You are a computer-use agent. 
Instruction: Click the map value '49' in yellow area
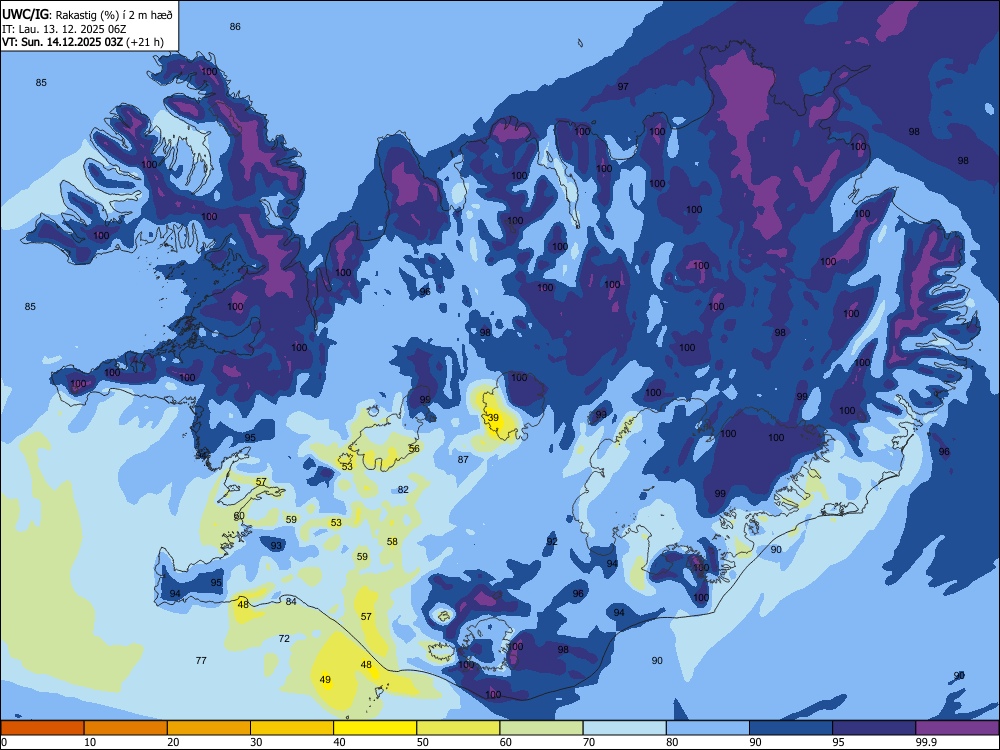(x=325, y=679)
